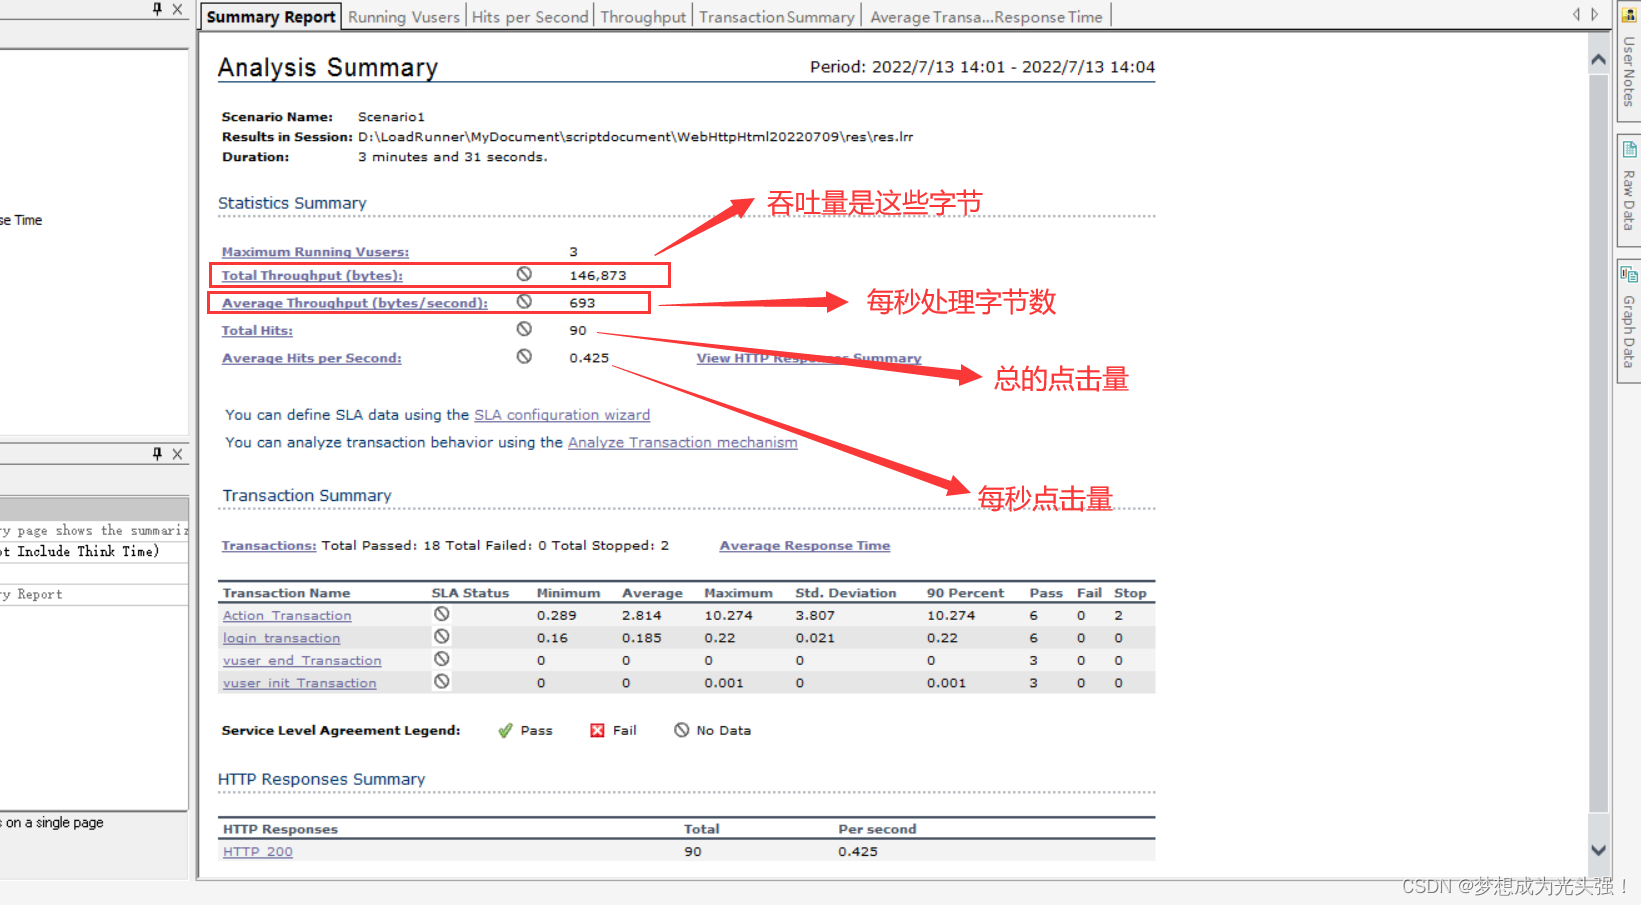Click the SLA Status column header
This screenshot has width=1641, height=905.
pyautogui.click(x=471, y=593)
